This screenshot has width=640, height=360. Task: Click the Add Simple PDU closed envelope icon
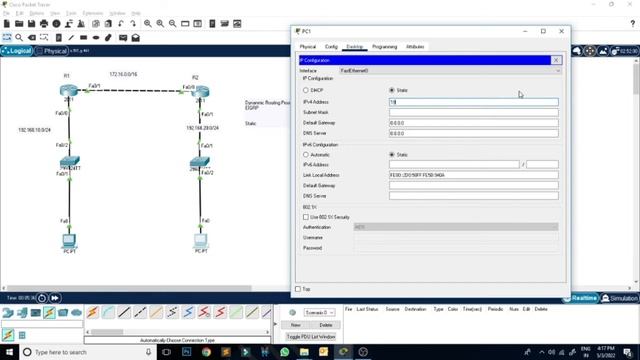coord(123,38)
